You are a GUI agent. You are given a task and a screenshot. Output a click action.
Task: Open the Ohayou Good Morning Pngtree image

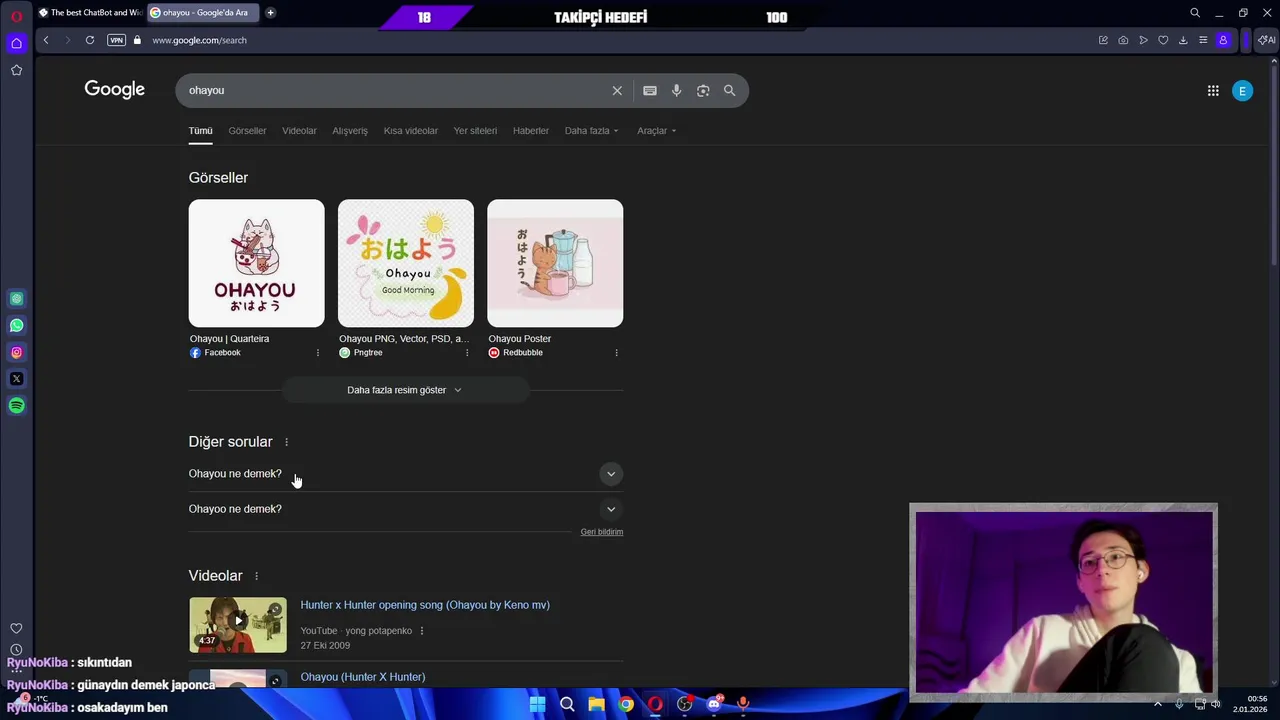pyautogui.click(x=406, y=263)
